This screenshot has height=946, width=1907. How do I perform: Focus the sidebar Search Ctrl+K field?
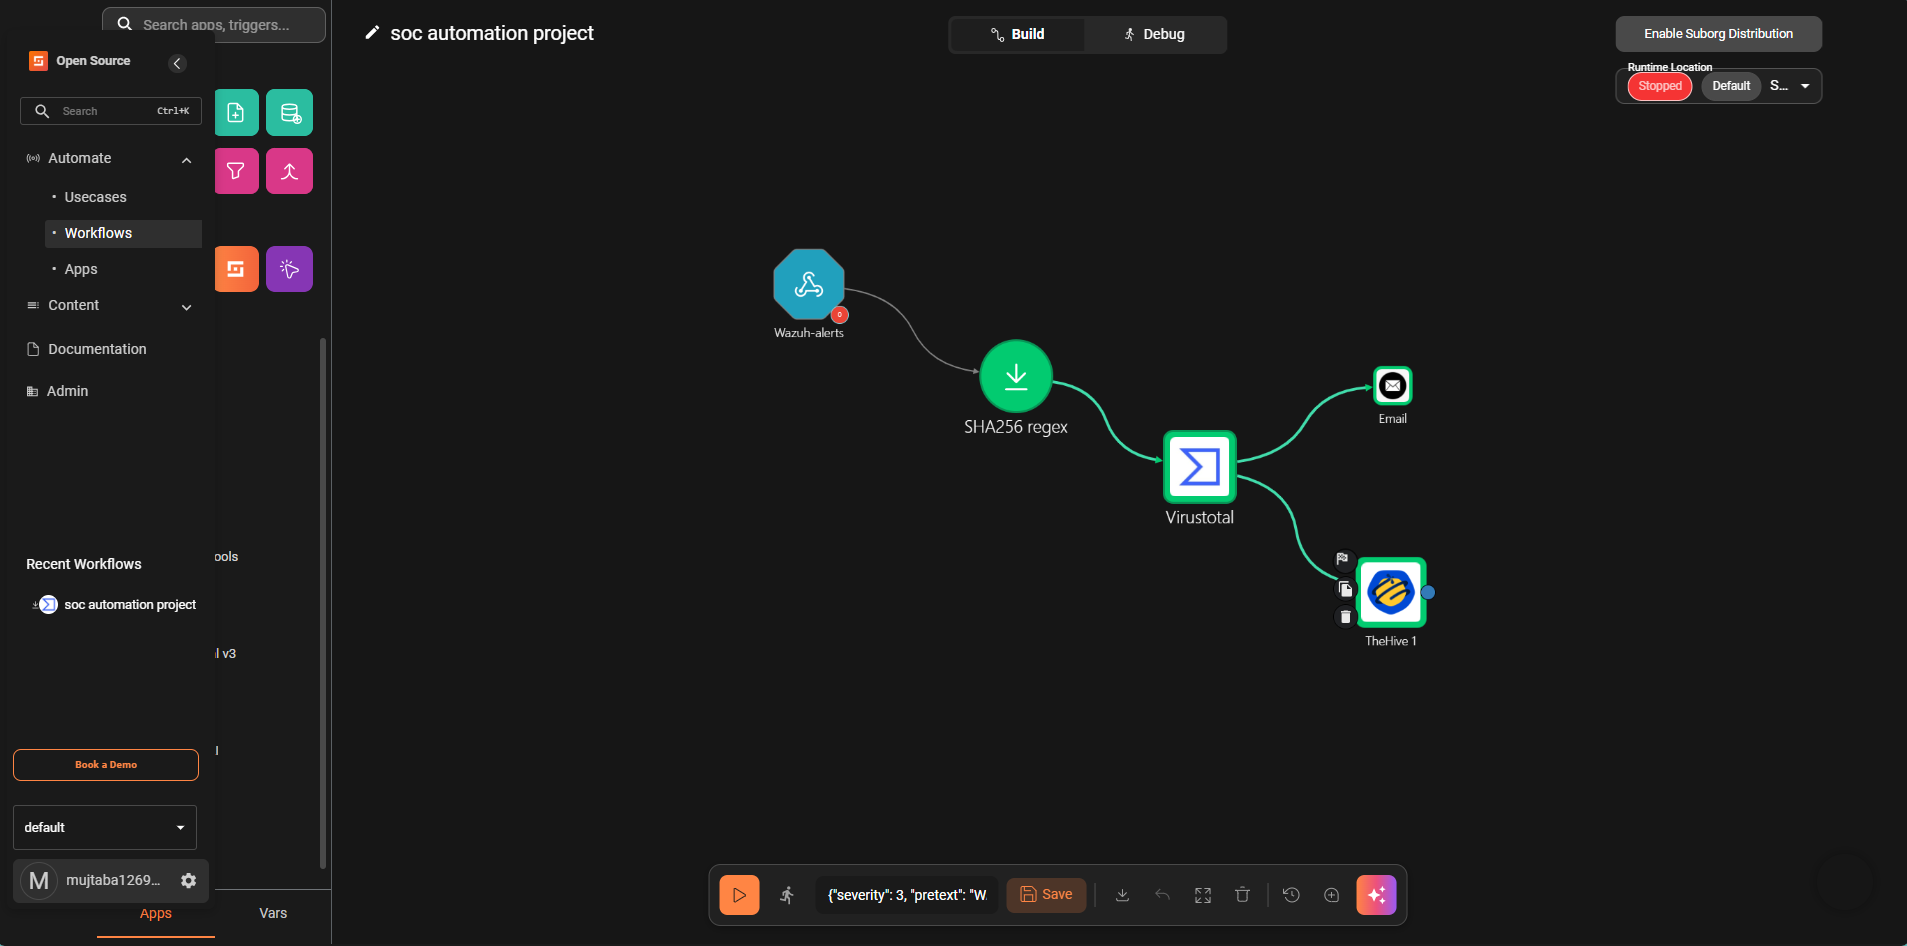111,111
